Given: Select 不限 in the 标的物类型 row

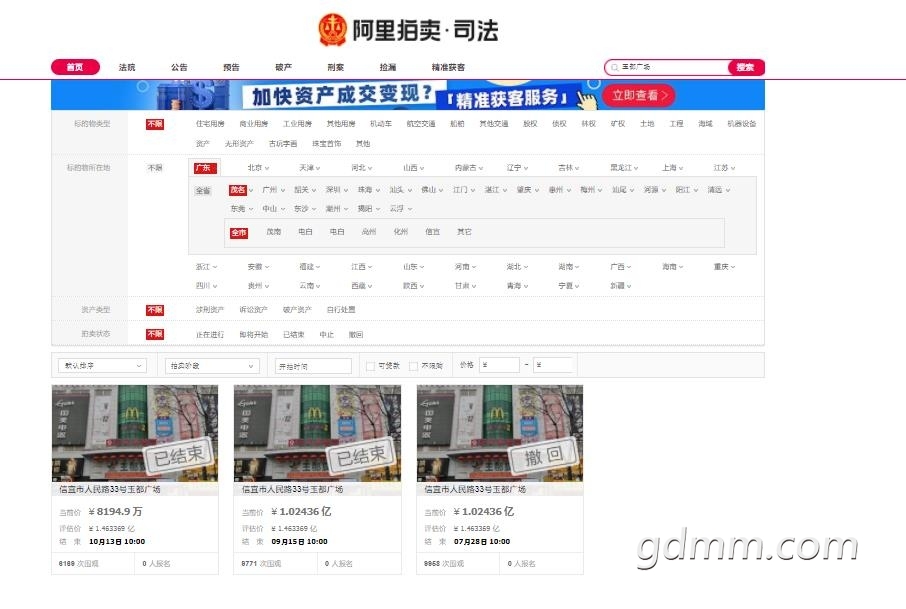Looking at the screenshot, I should coord(155,124).
